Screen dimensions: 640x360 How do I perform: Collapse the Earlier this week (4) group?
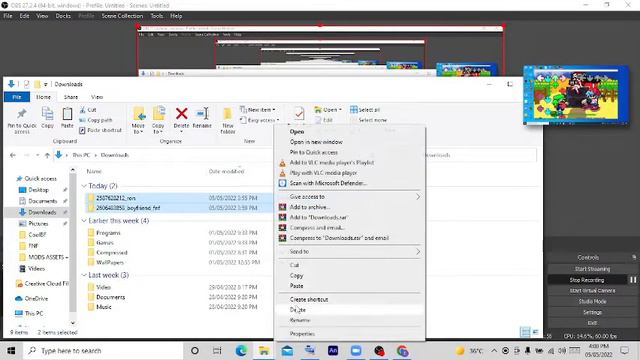coord(84,221)
